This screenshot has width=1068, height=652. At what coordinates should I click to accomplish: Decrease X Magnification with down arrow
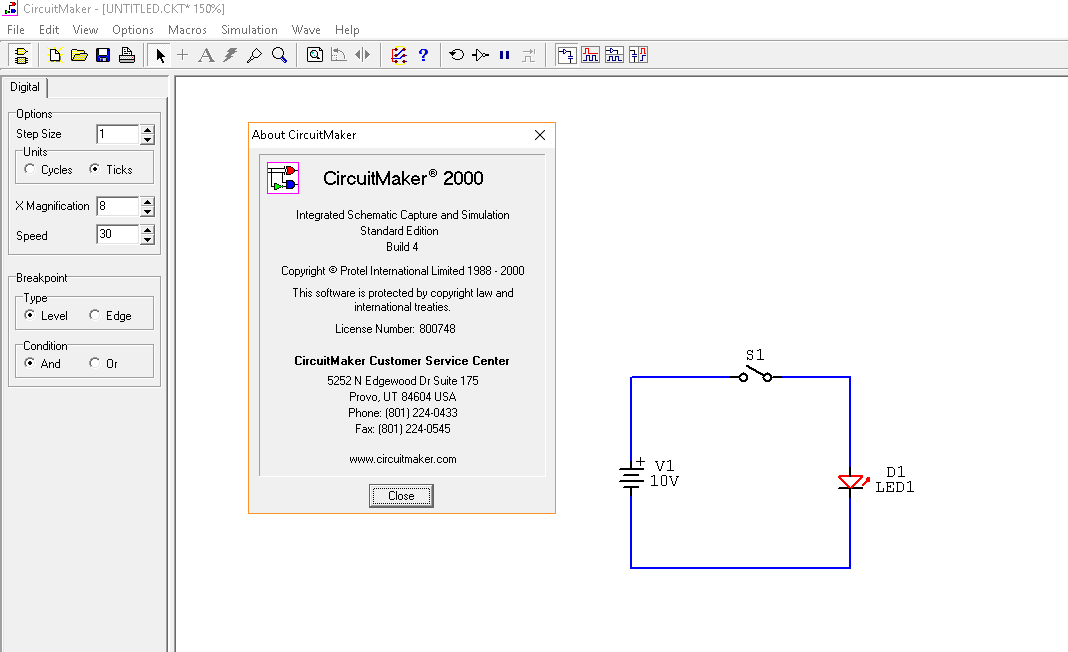click(x=147, y=211)
